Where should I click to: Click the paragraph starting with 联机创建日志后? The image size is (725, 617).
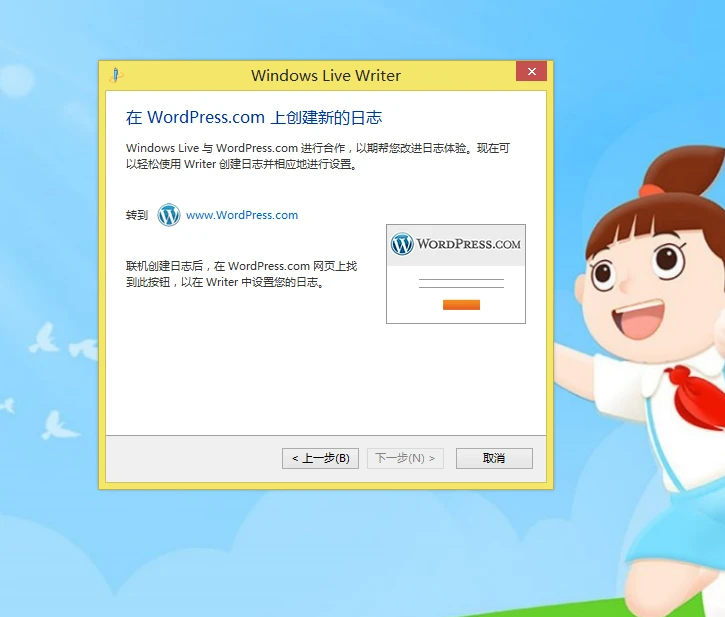(x=241, y=274)
